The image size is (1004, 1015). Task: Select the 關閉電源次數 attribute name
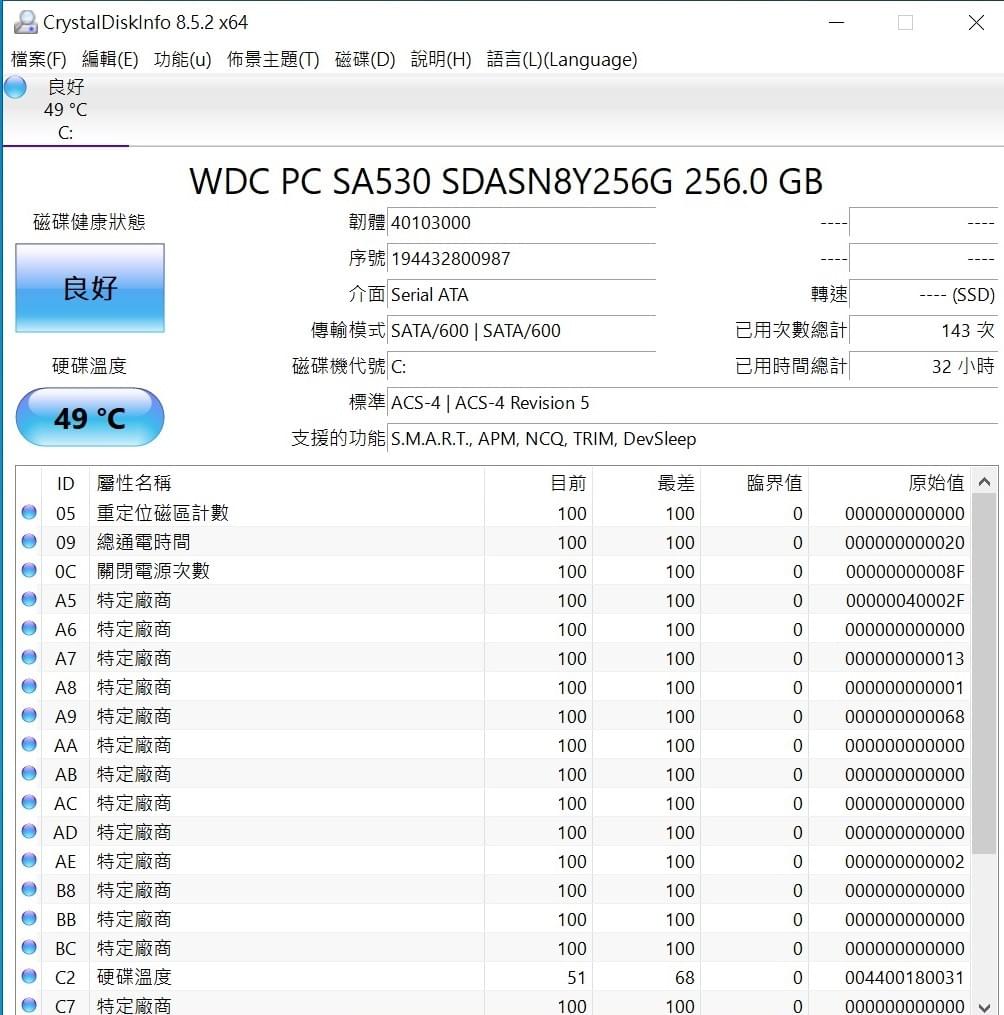click(x=153, y=572)
